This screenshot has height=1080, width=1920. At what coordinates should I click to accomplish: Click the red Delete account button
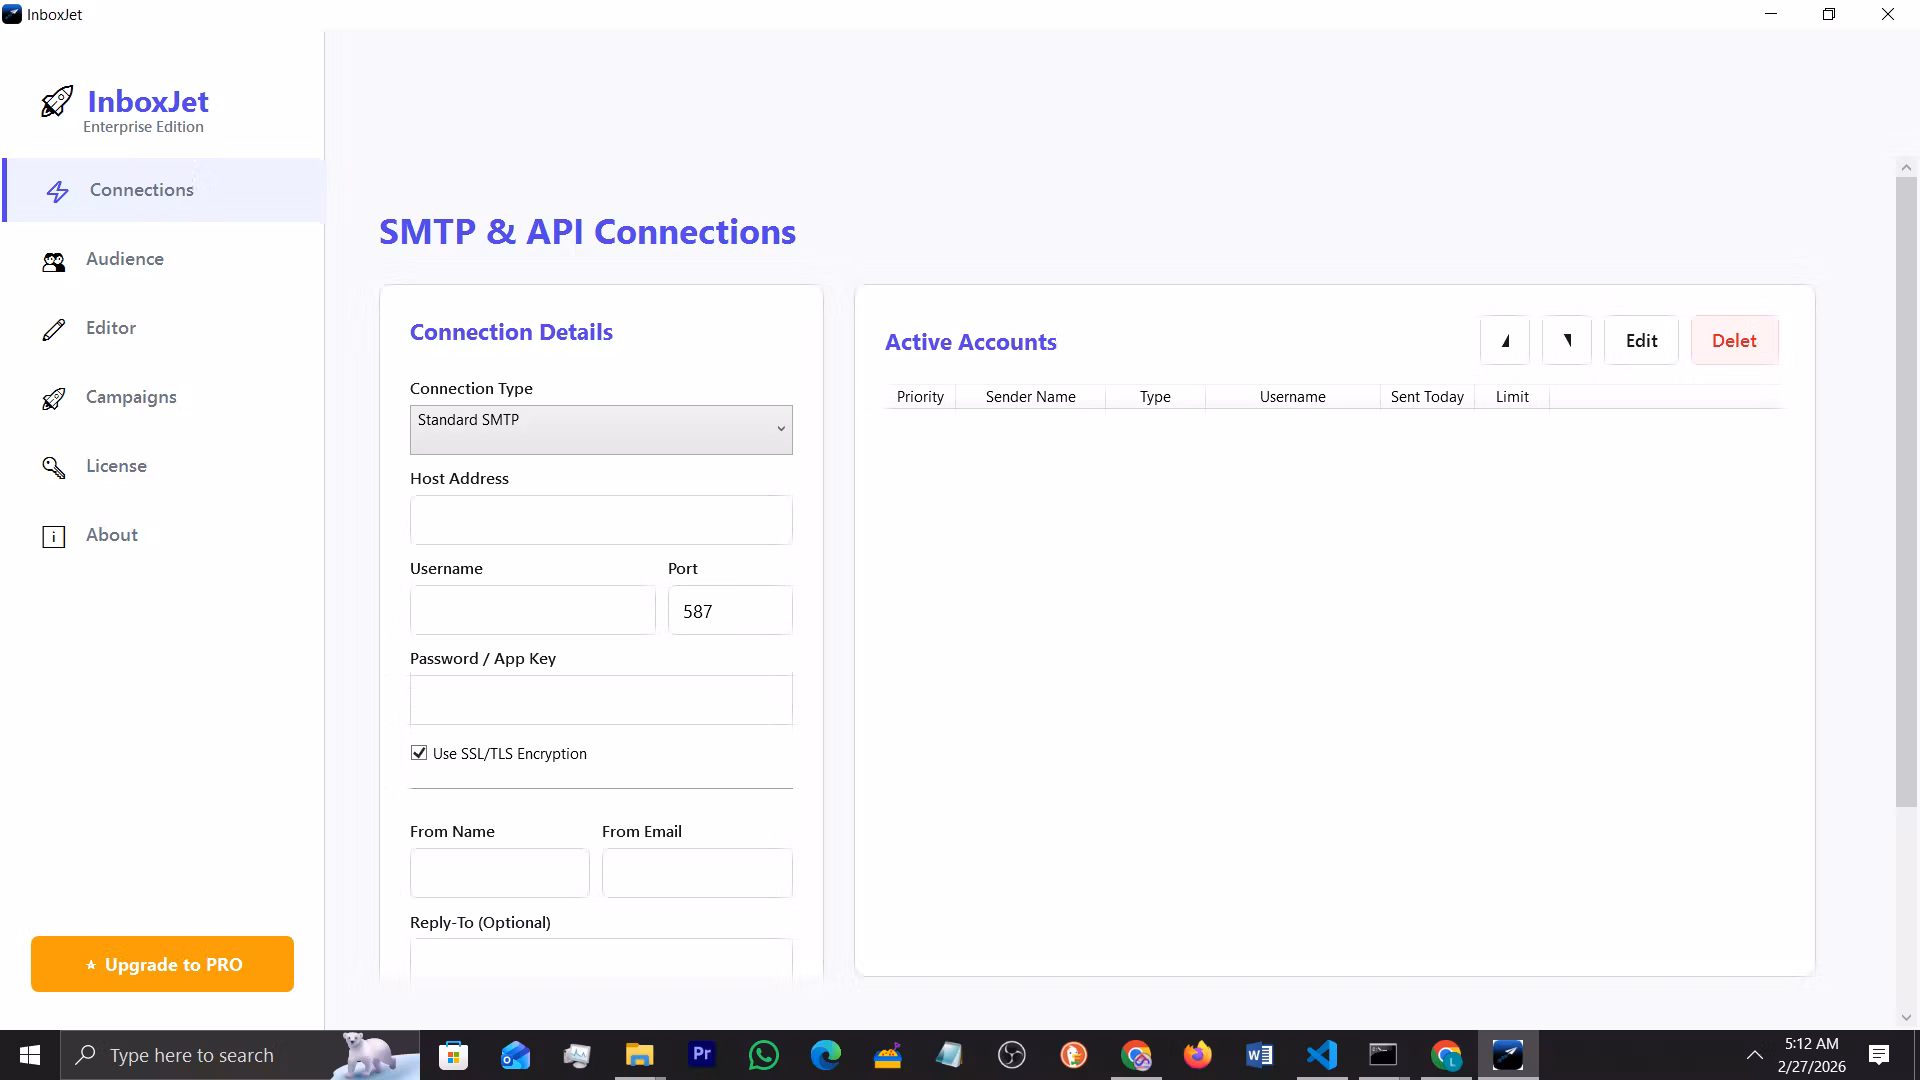1734,341
